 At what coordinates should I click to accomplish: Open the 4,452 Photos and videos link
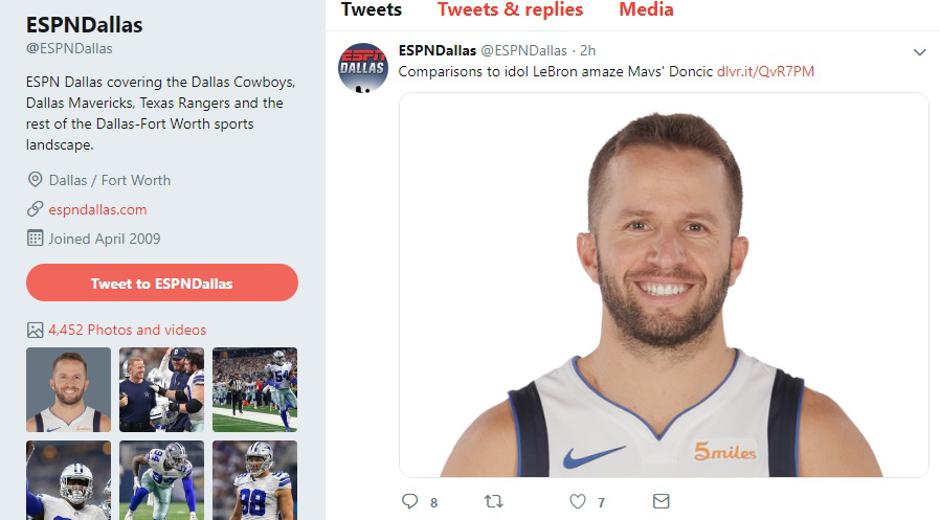click(127, 330)
